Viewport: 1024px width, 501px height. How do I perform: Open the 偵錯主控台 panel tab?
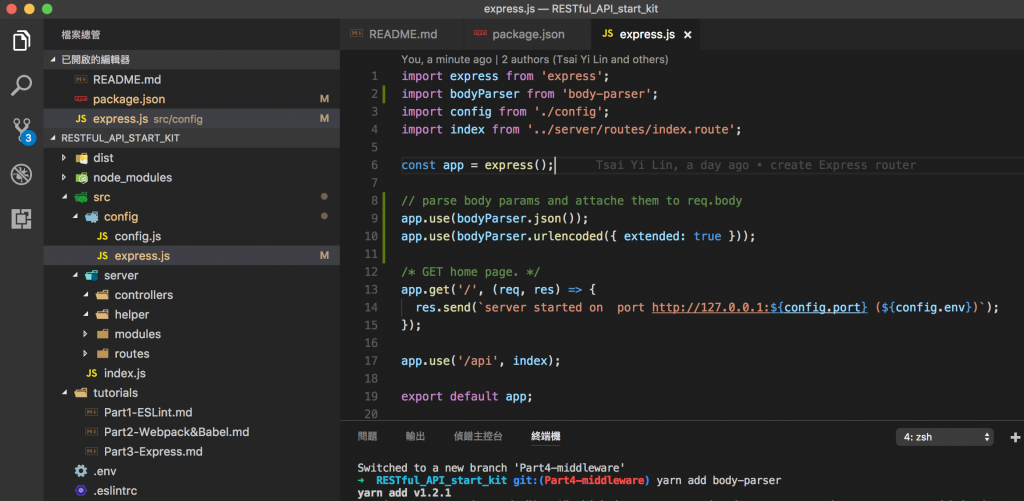click(478, 437)
